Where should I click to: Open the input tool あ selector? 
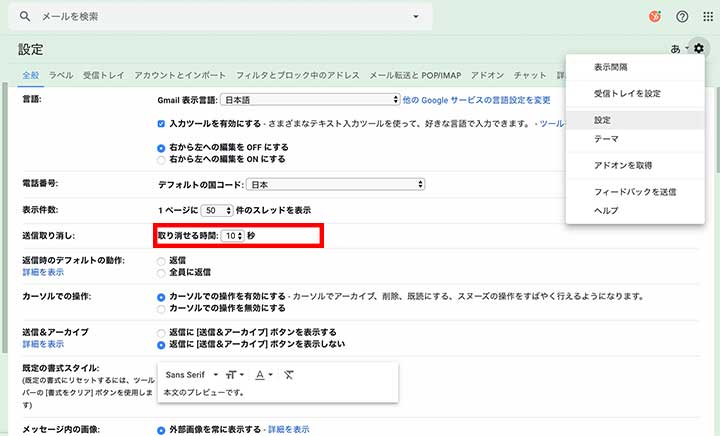(679, 49)
